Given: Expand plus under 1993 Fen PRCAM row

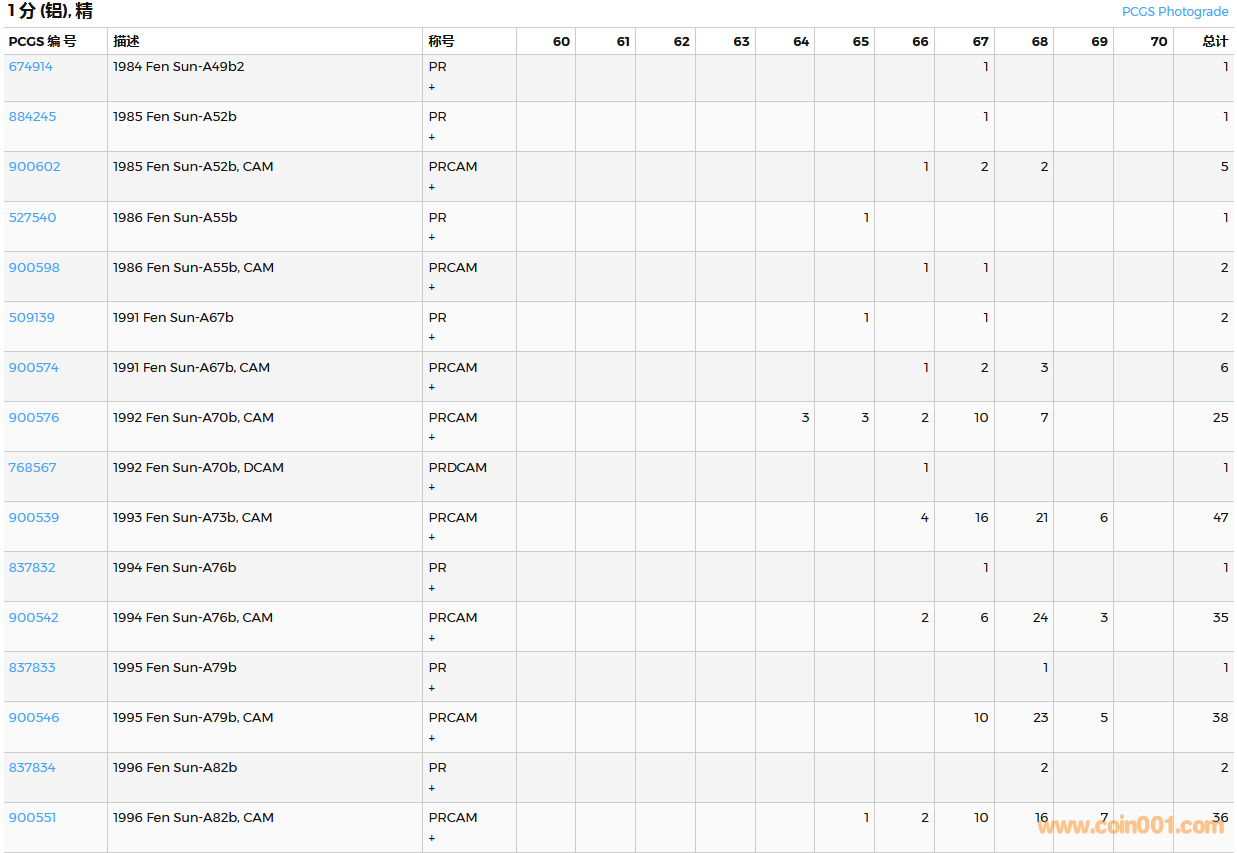Looking at the screenshot, I should [x=432, y=537].
